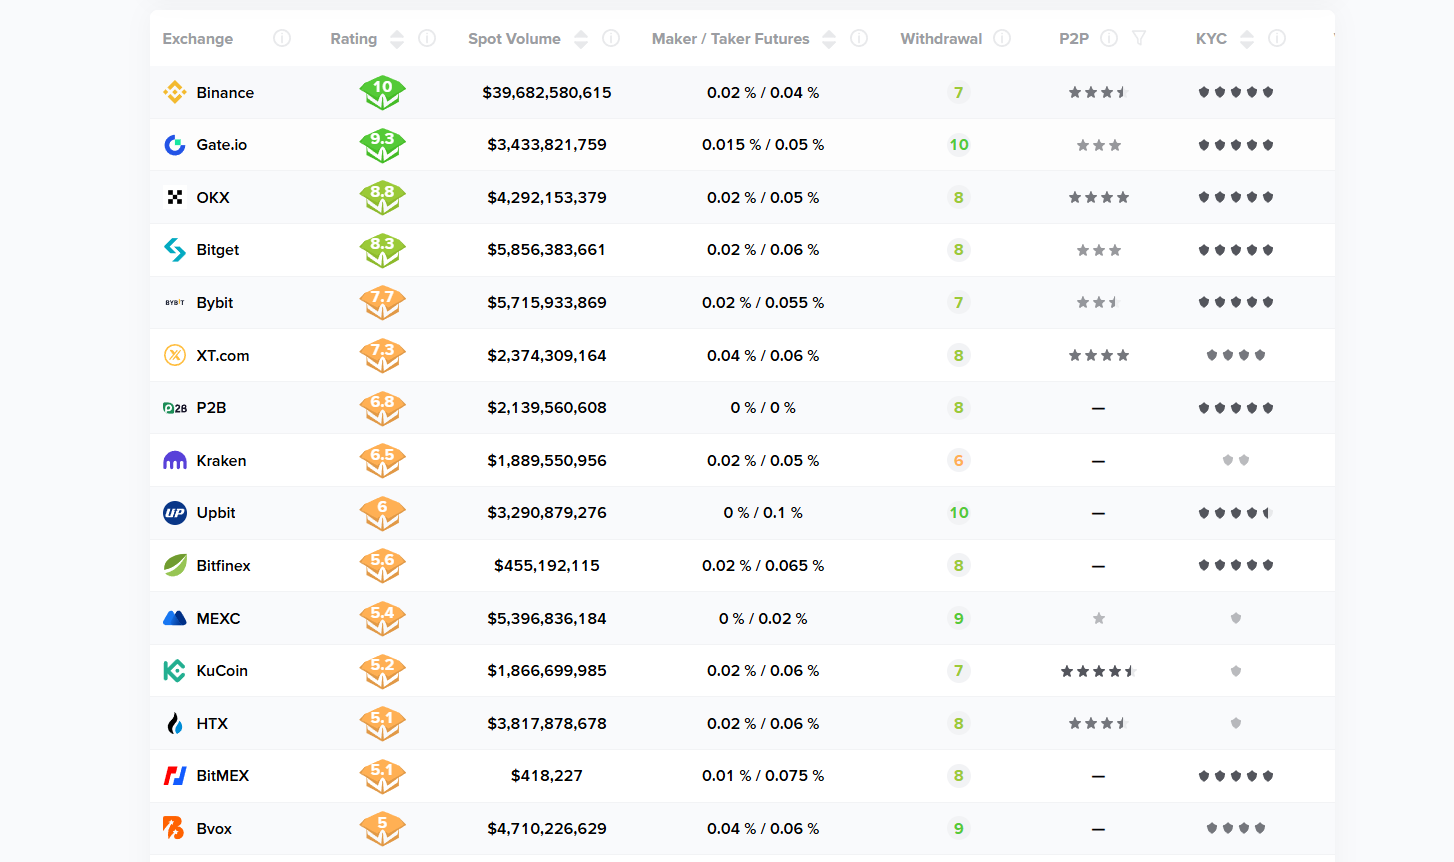Click HTX spot volume $3,817,878,678
The height and width of the screenshot is (862, 1454).
tap(547, 723)
